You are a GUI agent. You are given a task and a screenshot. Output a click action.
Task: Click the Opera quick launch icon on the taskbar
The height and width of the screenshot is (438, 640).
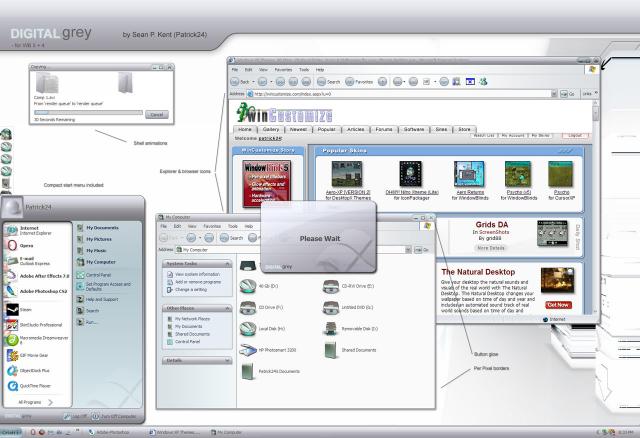point(33,432)
